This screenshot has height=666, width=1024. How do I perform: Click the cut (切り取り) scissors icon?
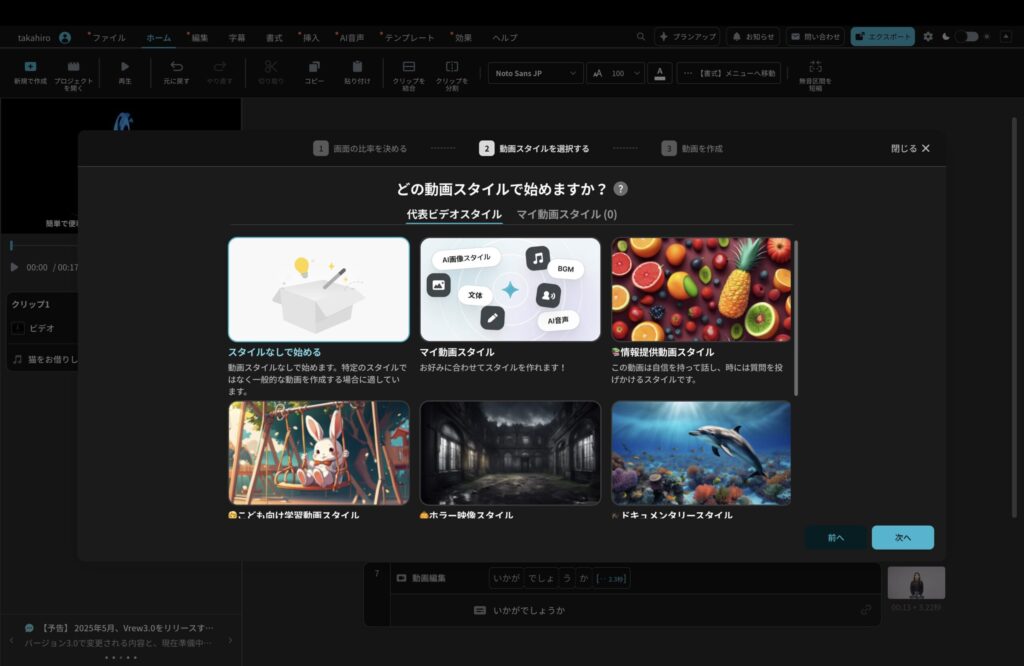270,67
